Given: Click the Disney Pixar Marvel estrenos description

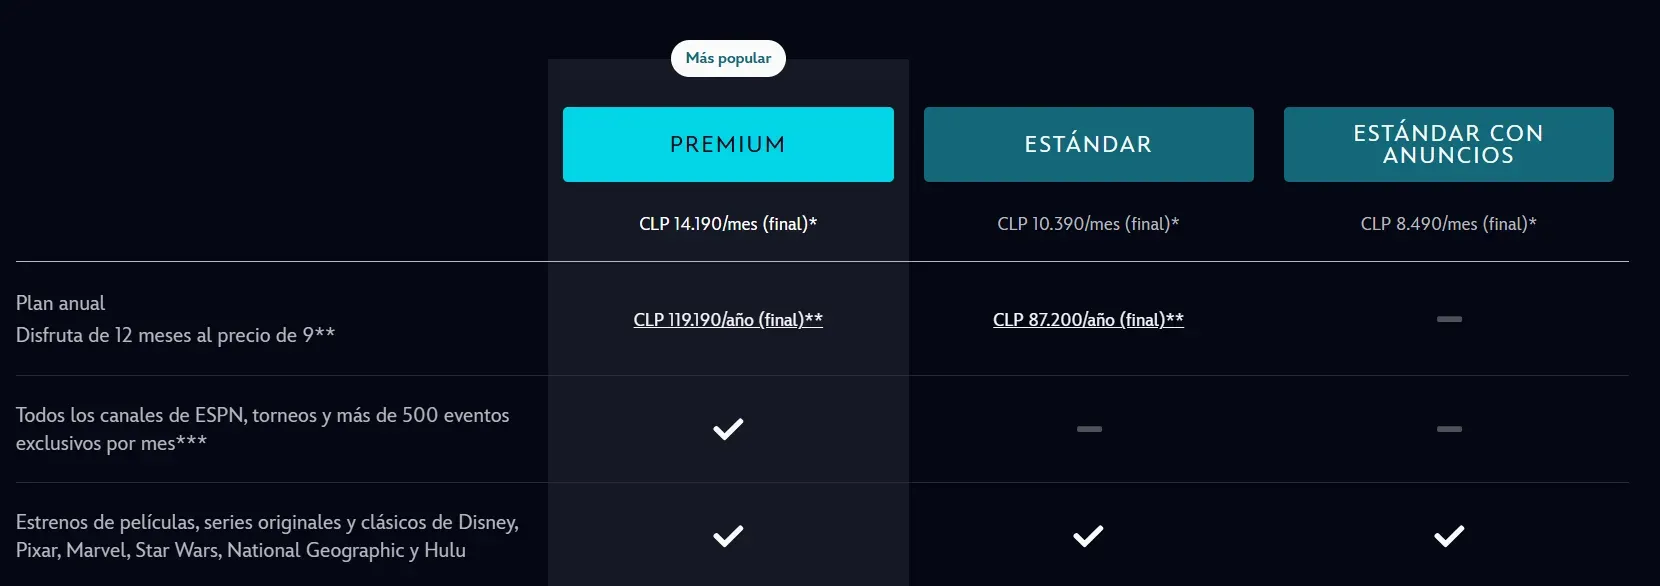Looking at the screenshot, I should pyautogui.click(x=266, y=536).
